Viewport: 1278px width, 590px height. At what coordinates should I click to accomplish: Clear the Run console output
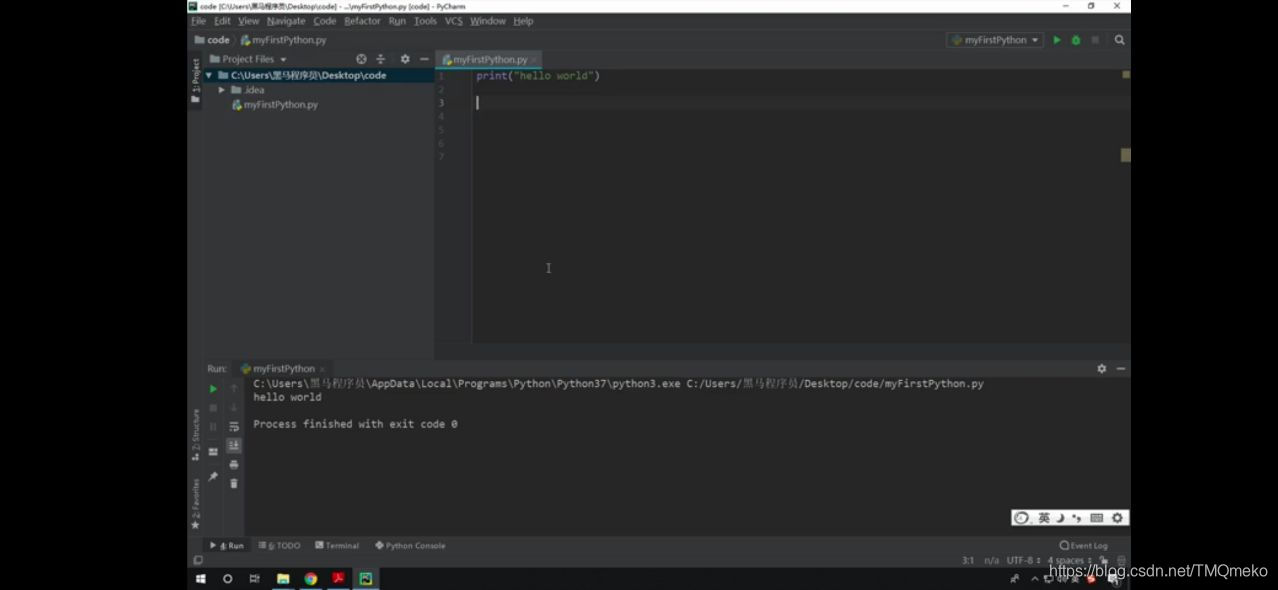click(233, 483)
